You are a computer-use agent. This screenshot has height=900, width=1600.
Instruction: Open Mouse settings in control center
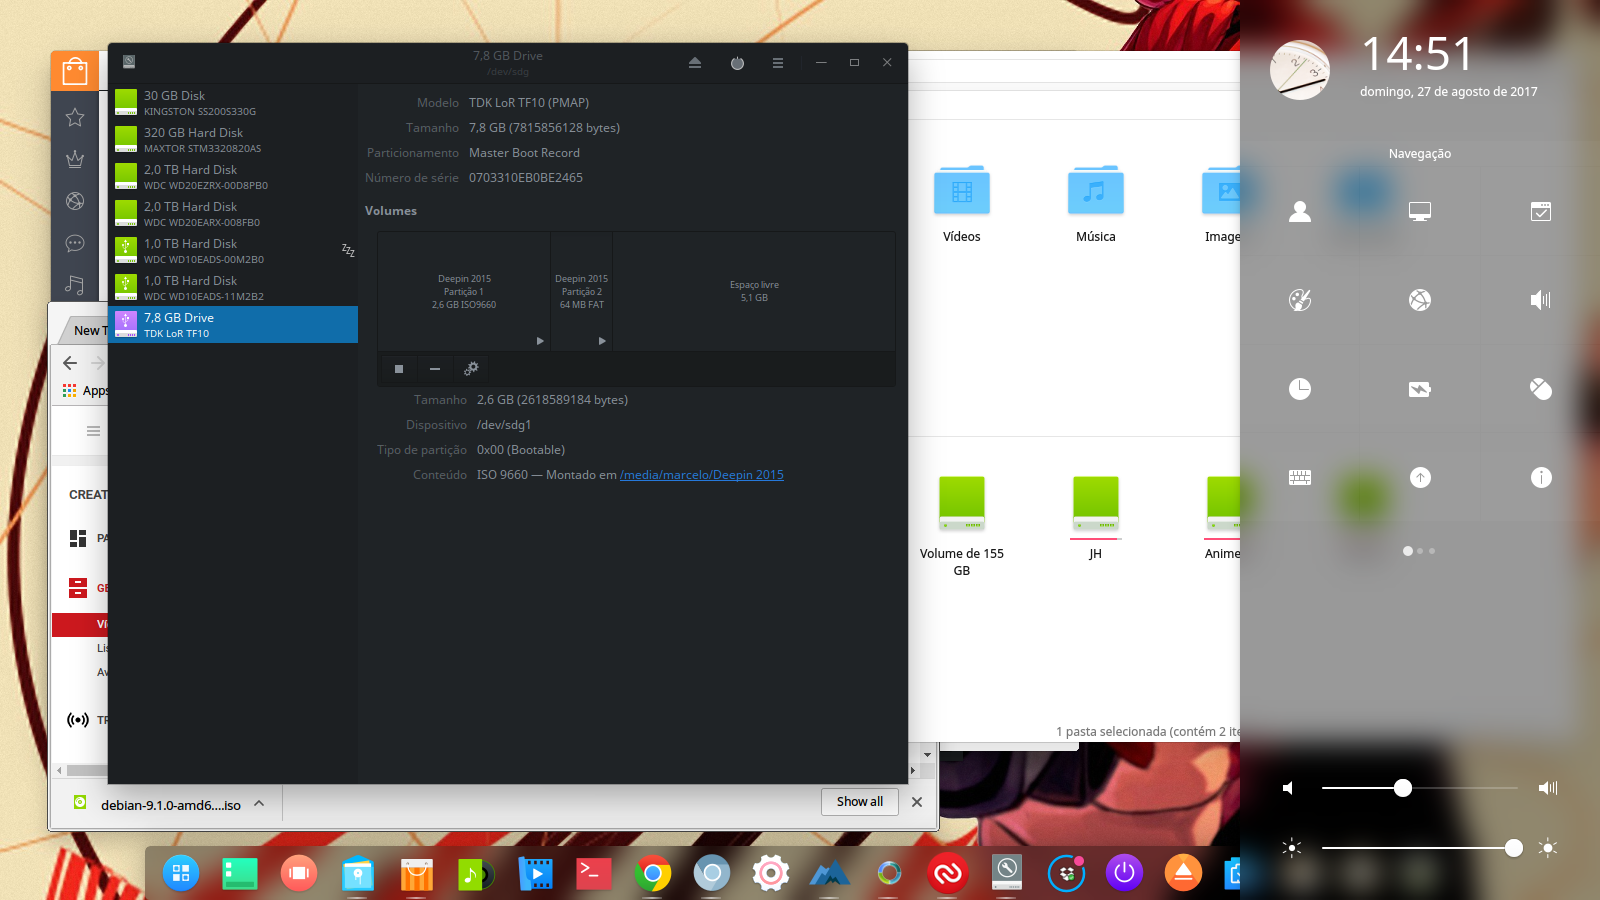1541,389
